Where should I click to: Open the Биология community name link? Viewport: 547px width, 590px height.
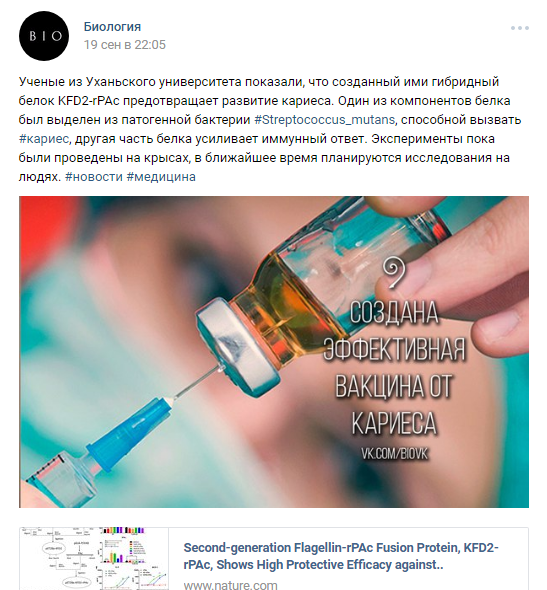point(112,27)
